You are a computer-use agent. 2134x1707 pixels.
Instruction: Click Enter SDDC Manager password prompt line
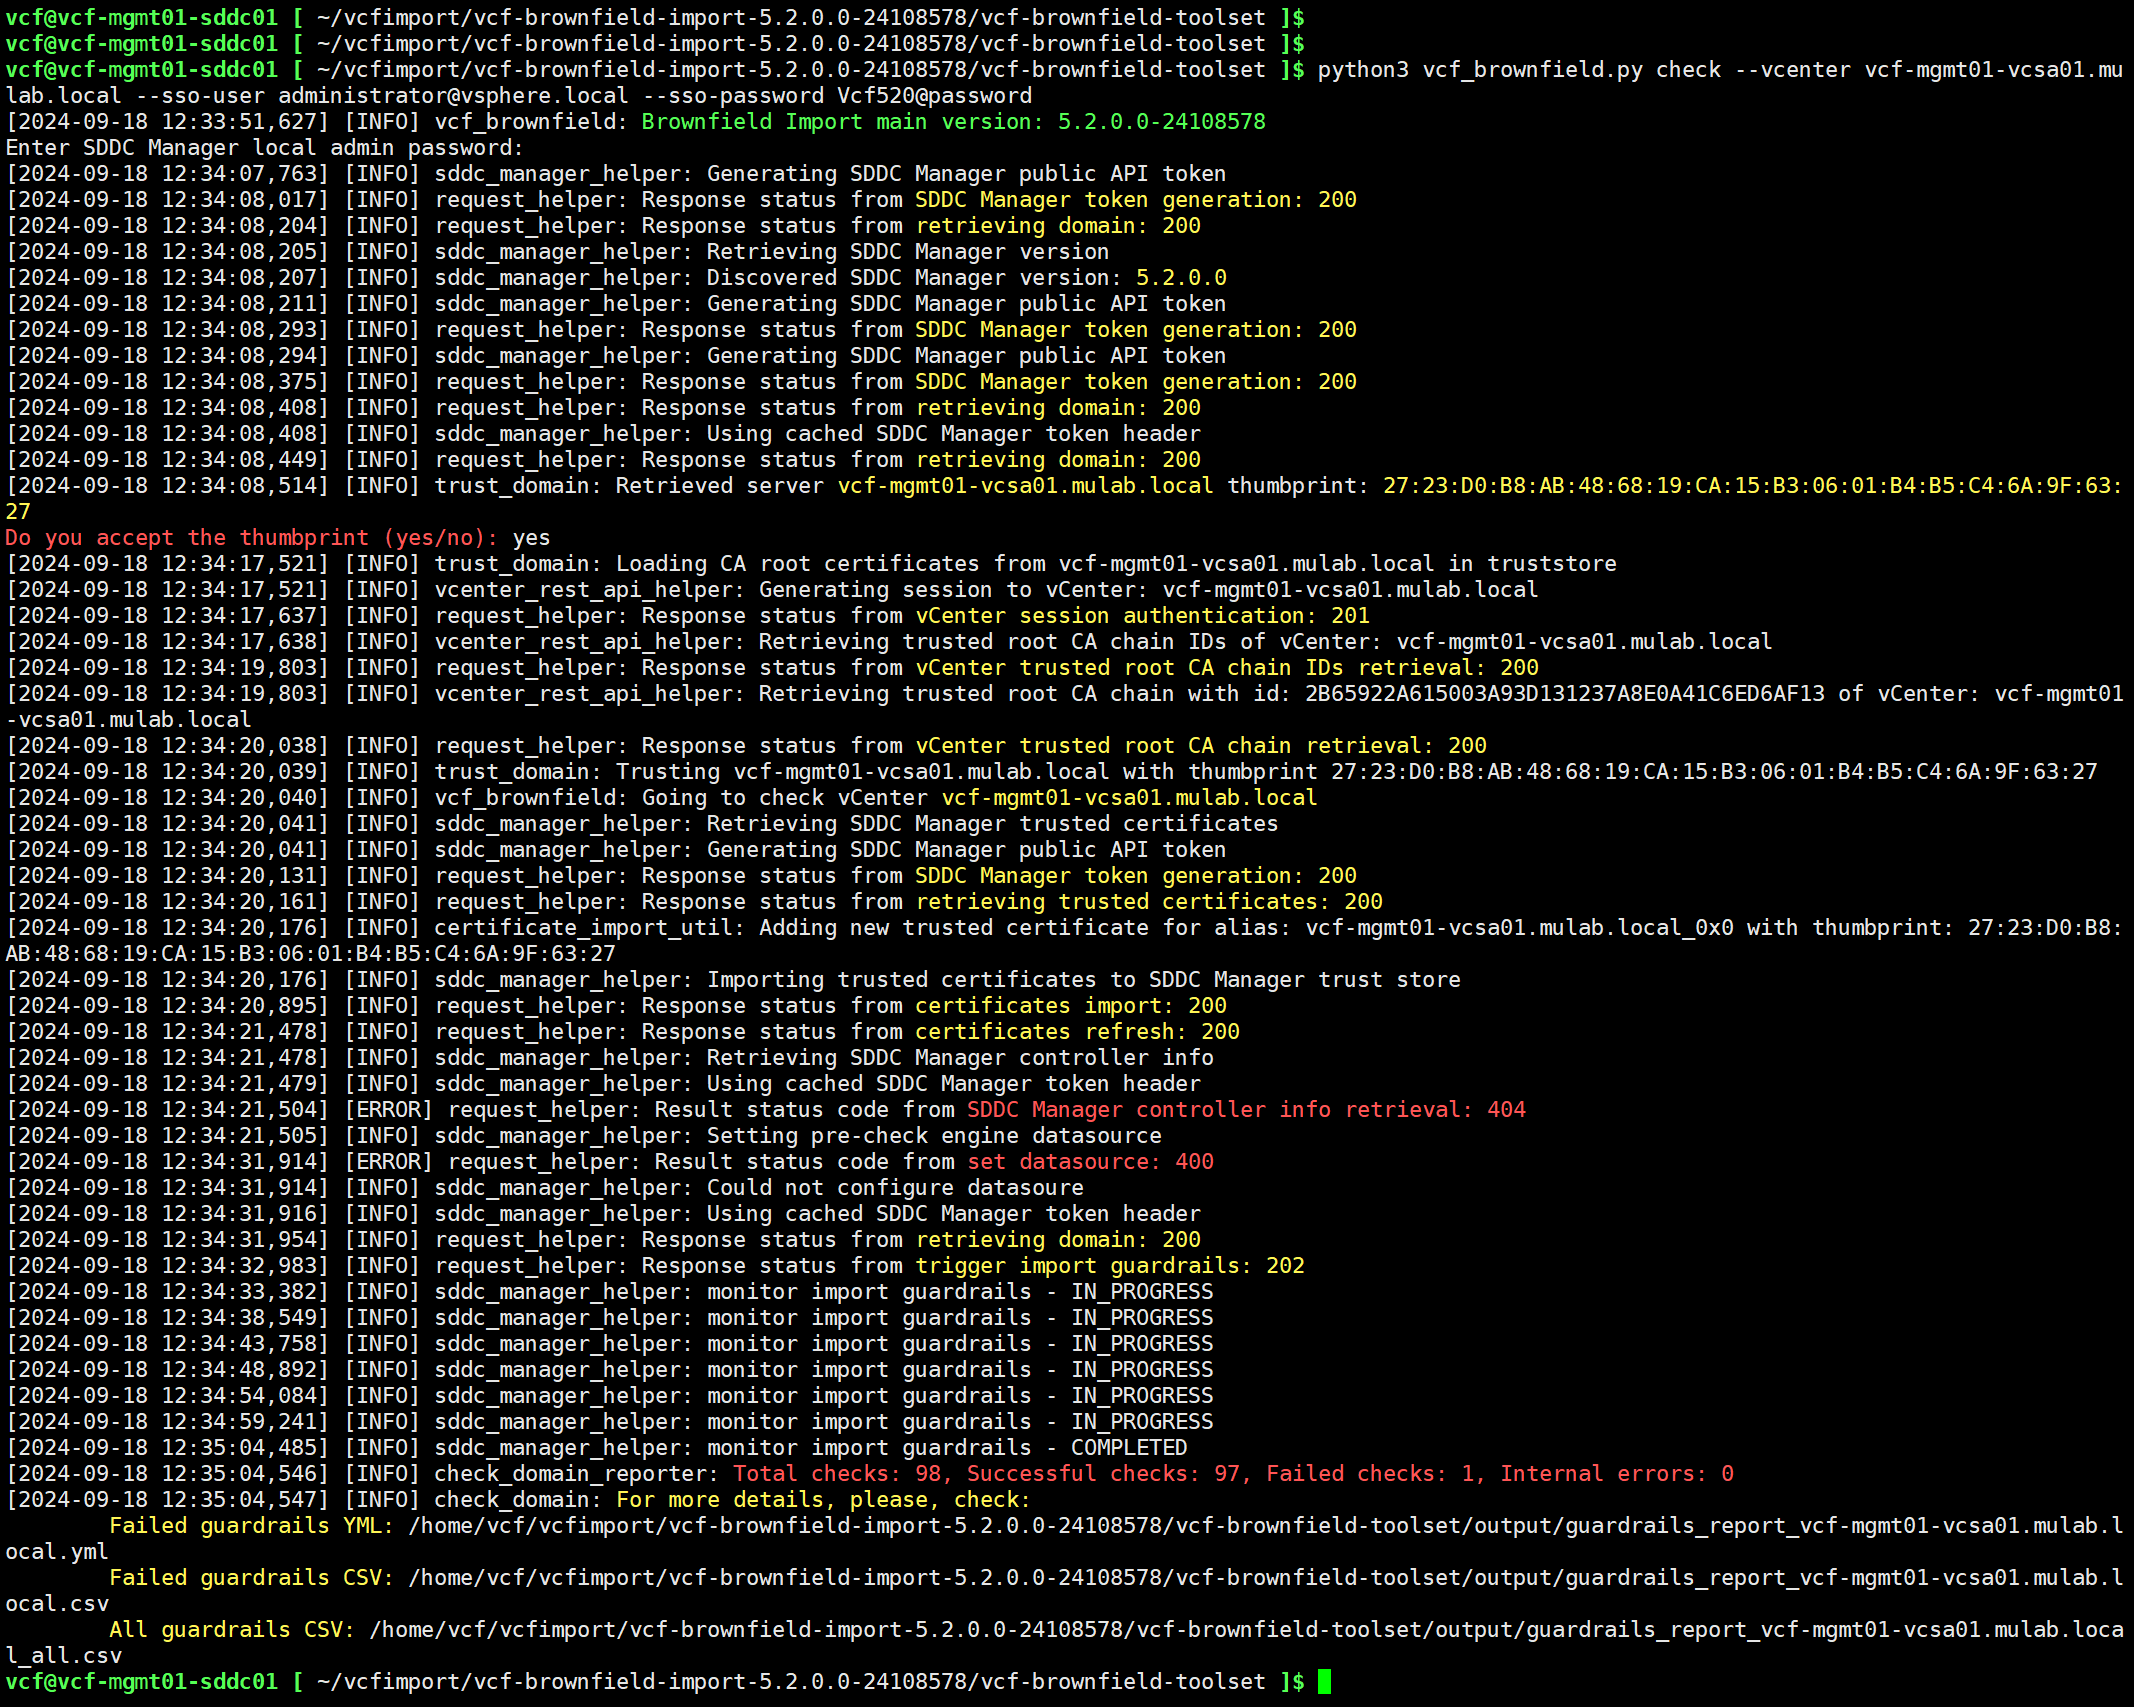264,148
